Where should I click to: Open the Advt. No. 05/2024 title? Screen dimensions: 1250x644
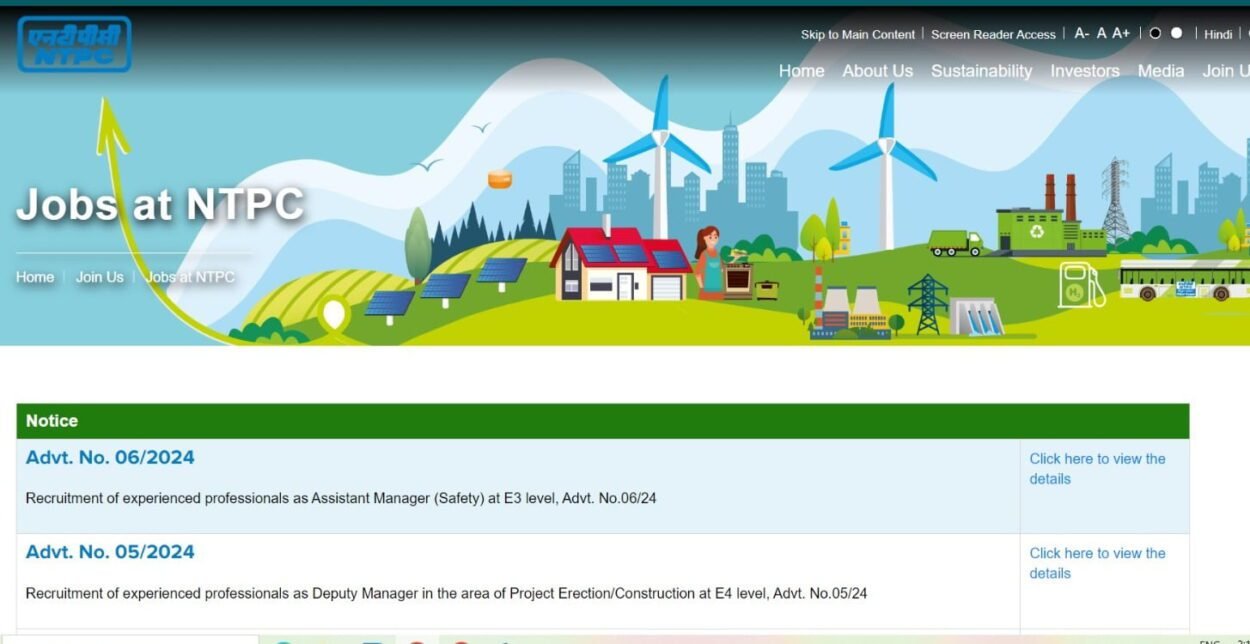click(x=110, y=552)
